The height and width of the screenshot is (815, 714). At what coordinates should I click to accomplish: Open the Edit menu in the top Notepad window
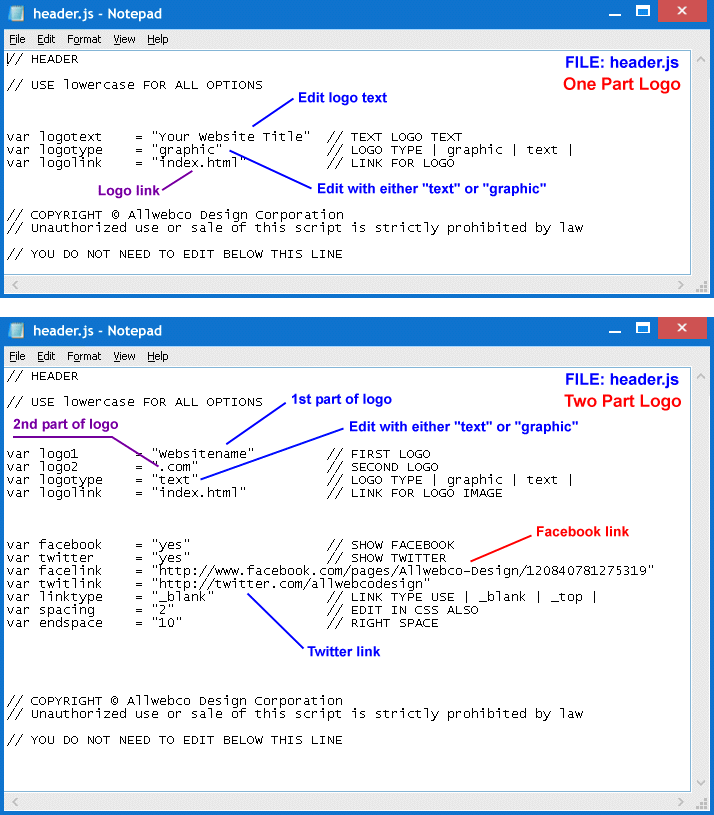tap(46, 39)
